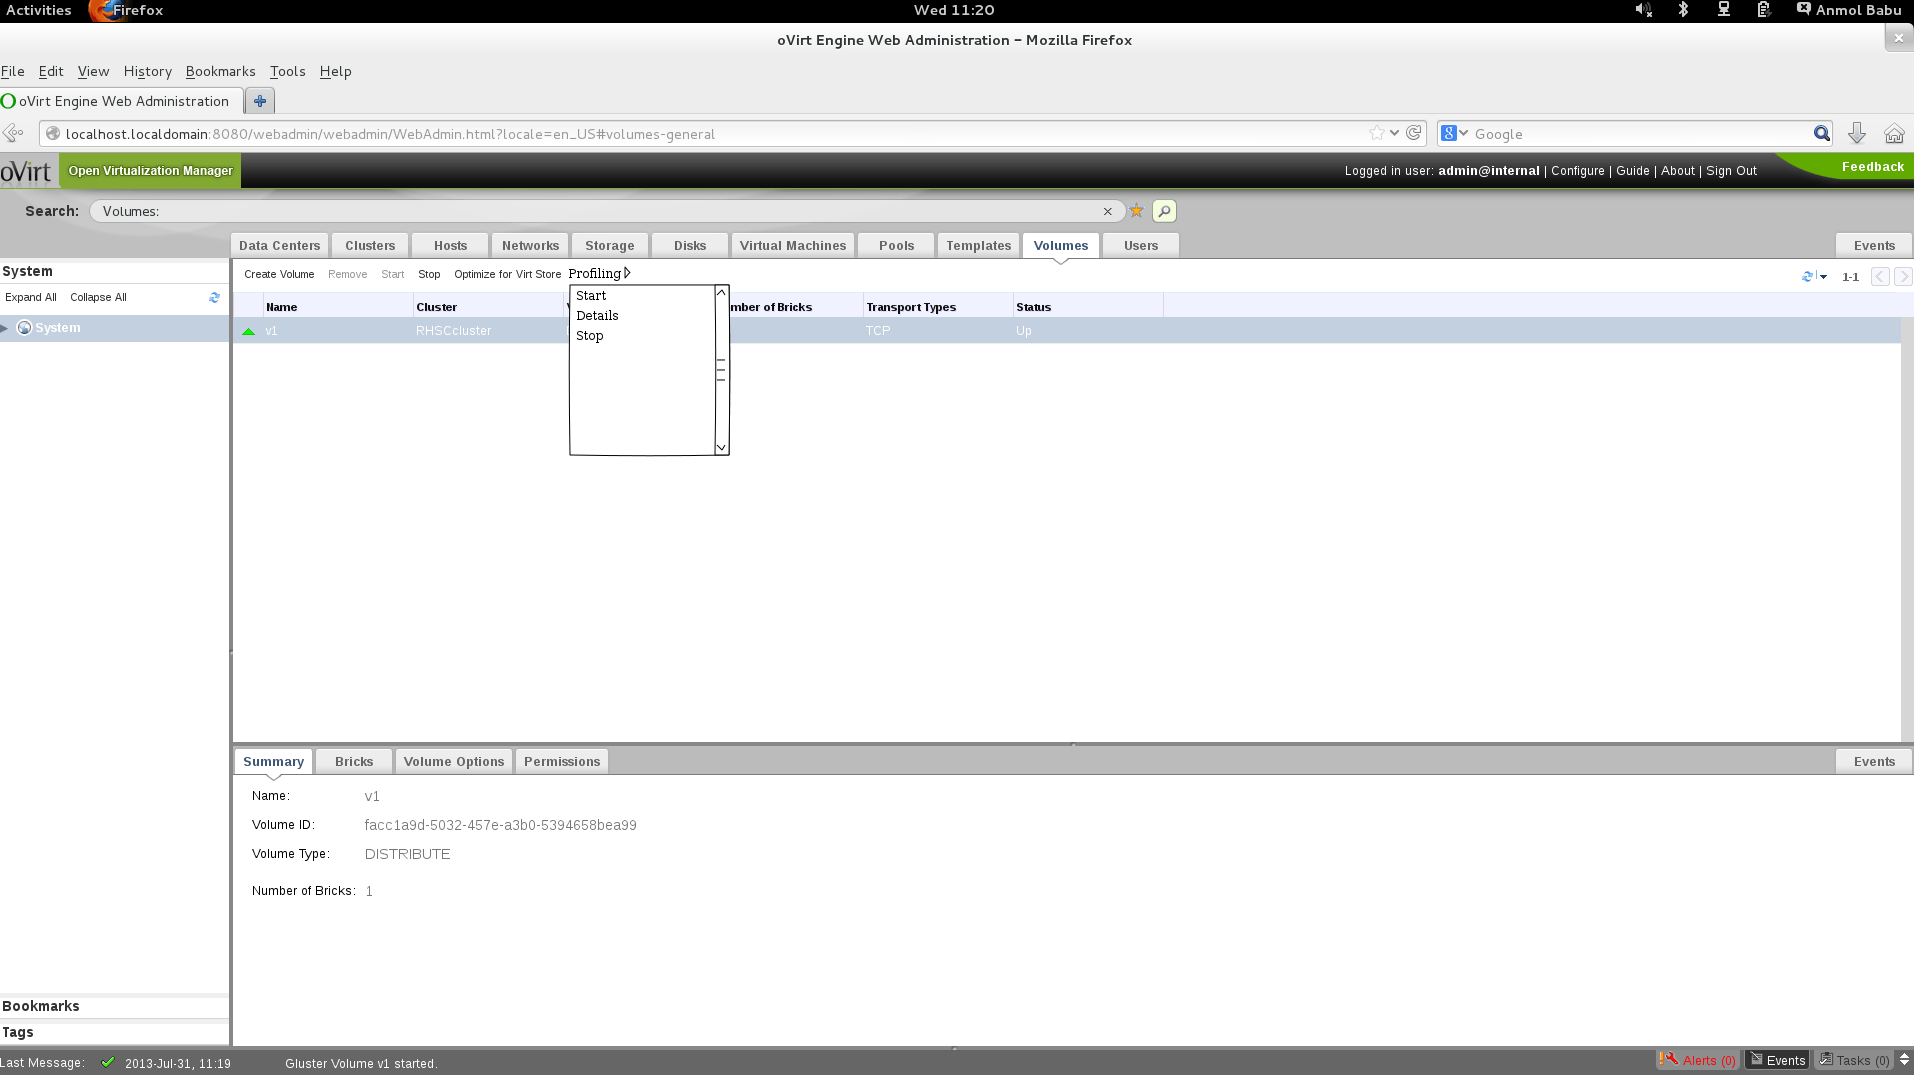Clear the Volumes search text
Screen dimensions: 1920x1080
pos(1107,211)
